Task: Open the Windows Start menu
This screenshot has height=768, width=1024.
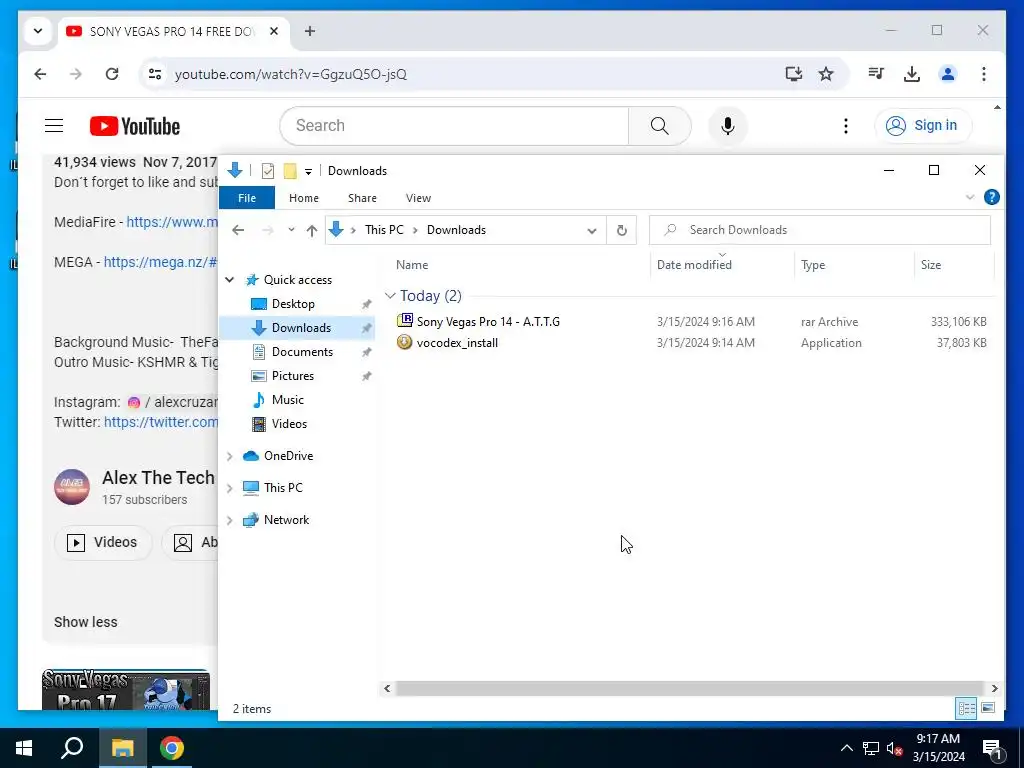Action: (24, 748)
